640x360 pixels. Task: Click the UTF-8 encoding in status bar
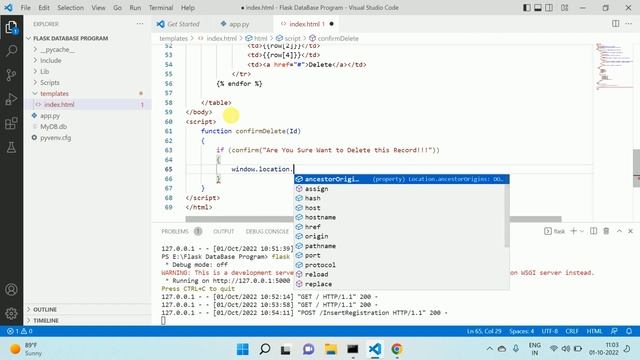(549, 331)
